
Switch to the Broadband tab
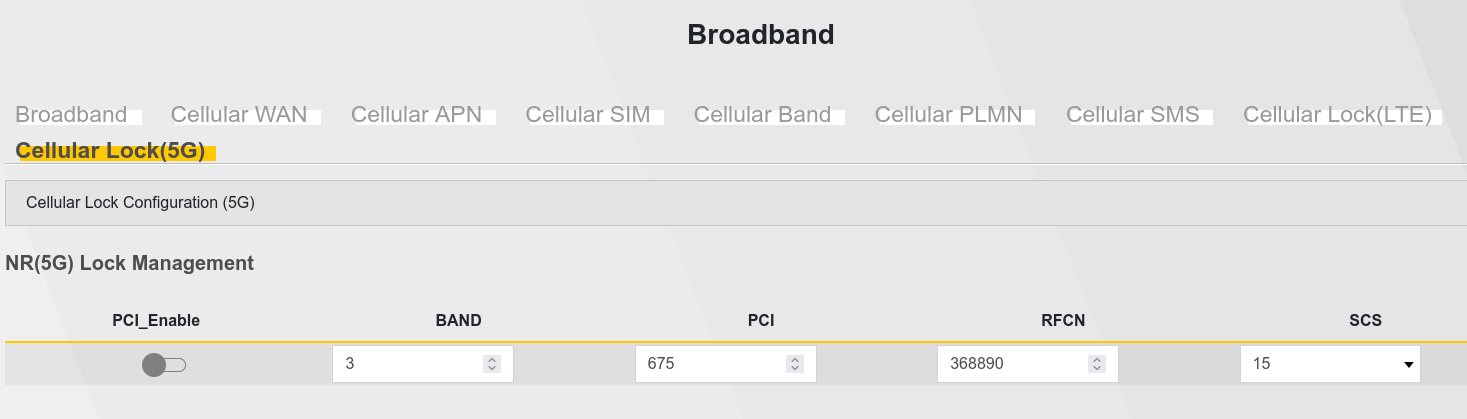[x=71, y=114]
